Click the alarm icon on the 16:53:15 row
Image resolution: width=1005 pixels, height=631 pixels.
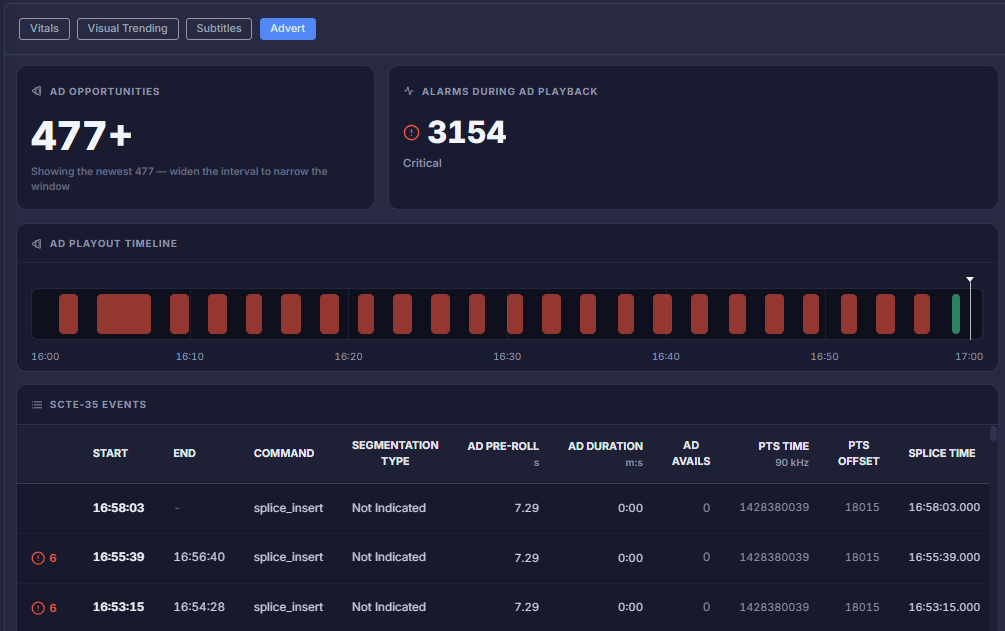[x=38, y=608]
